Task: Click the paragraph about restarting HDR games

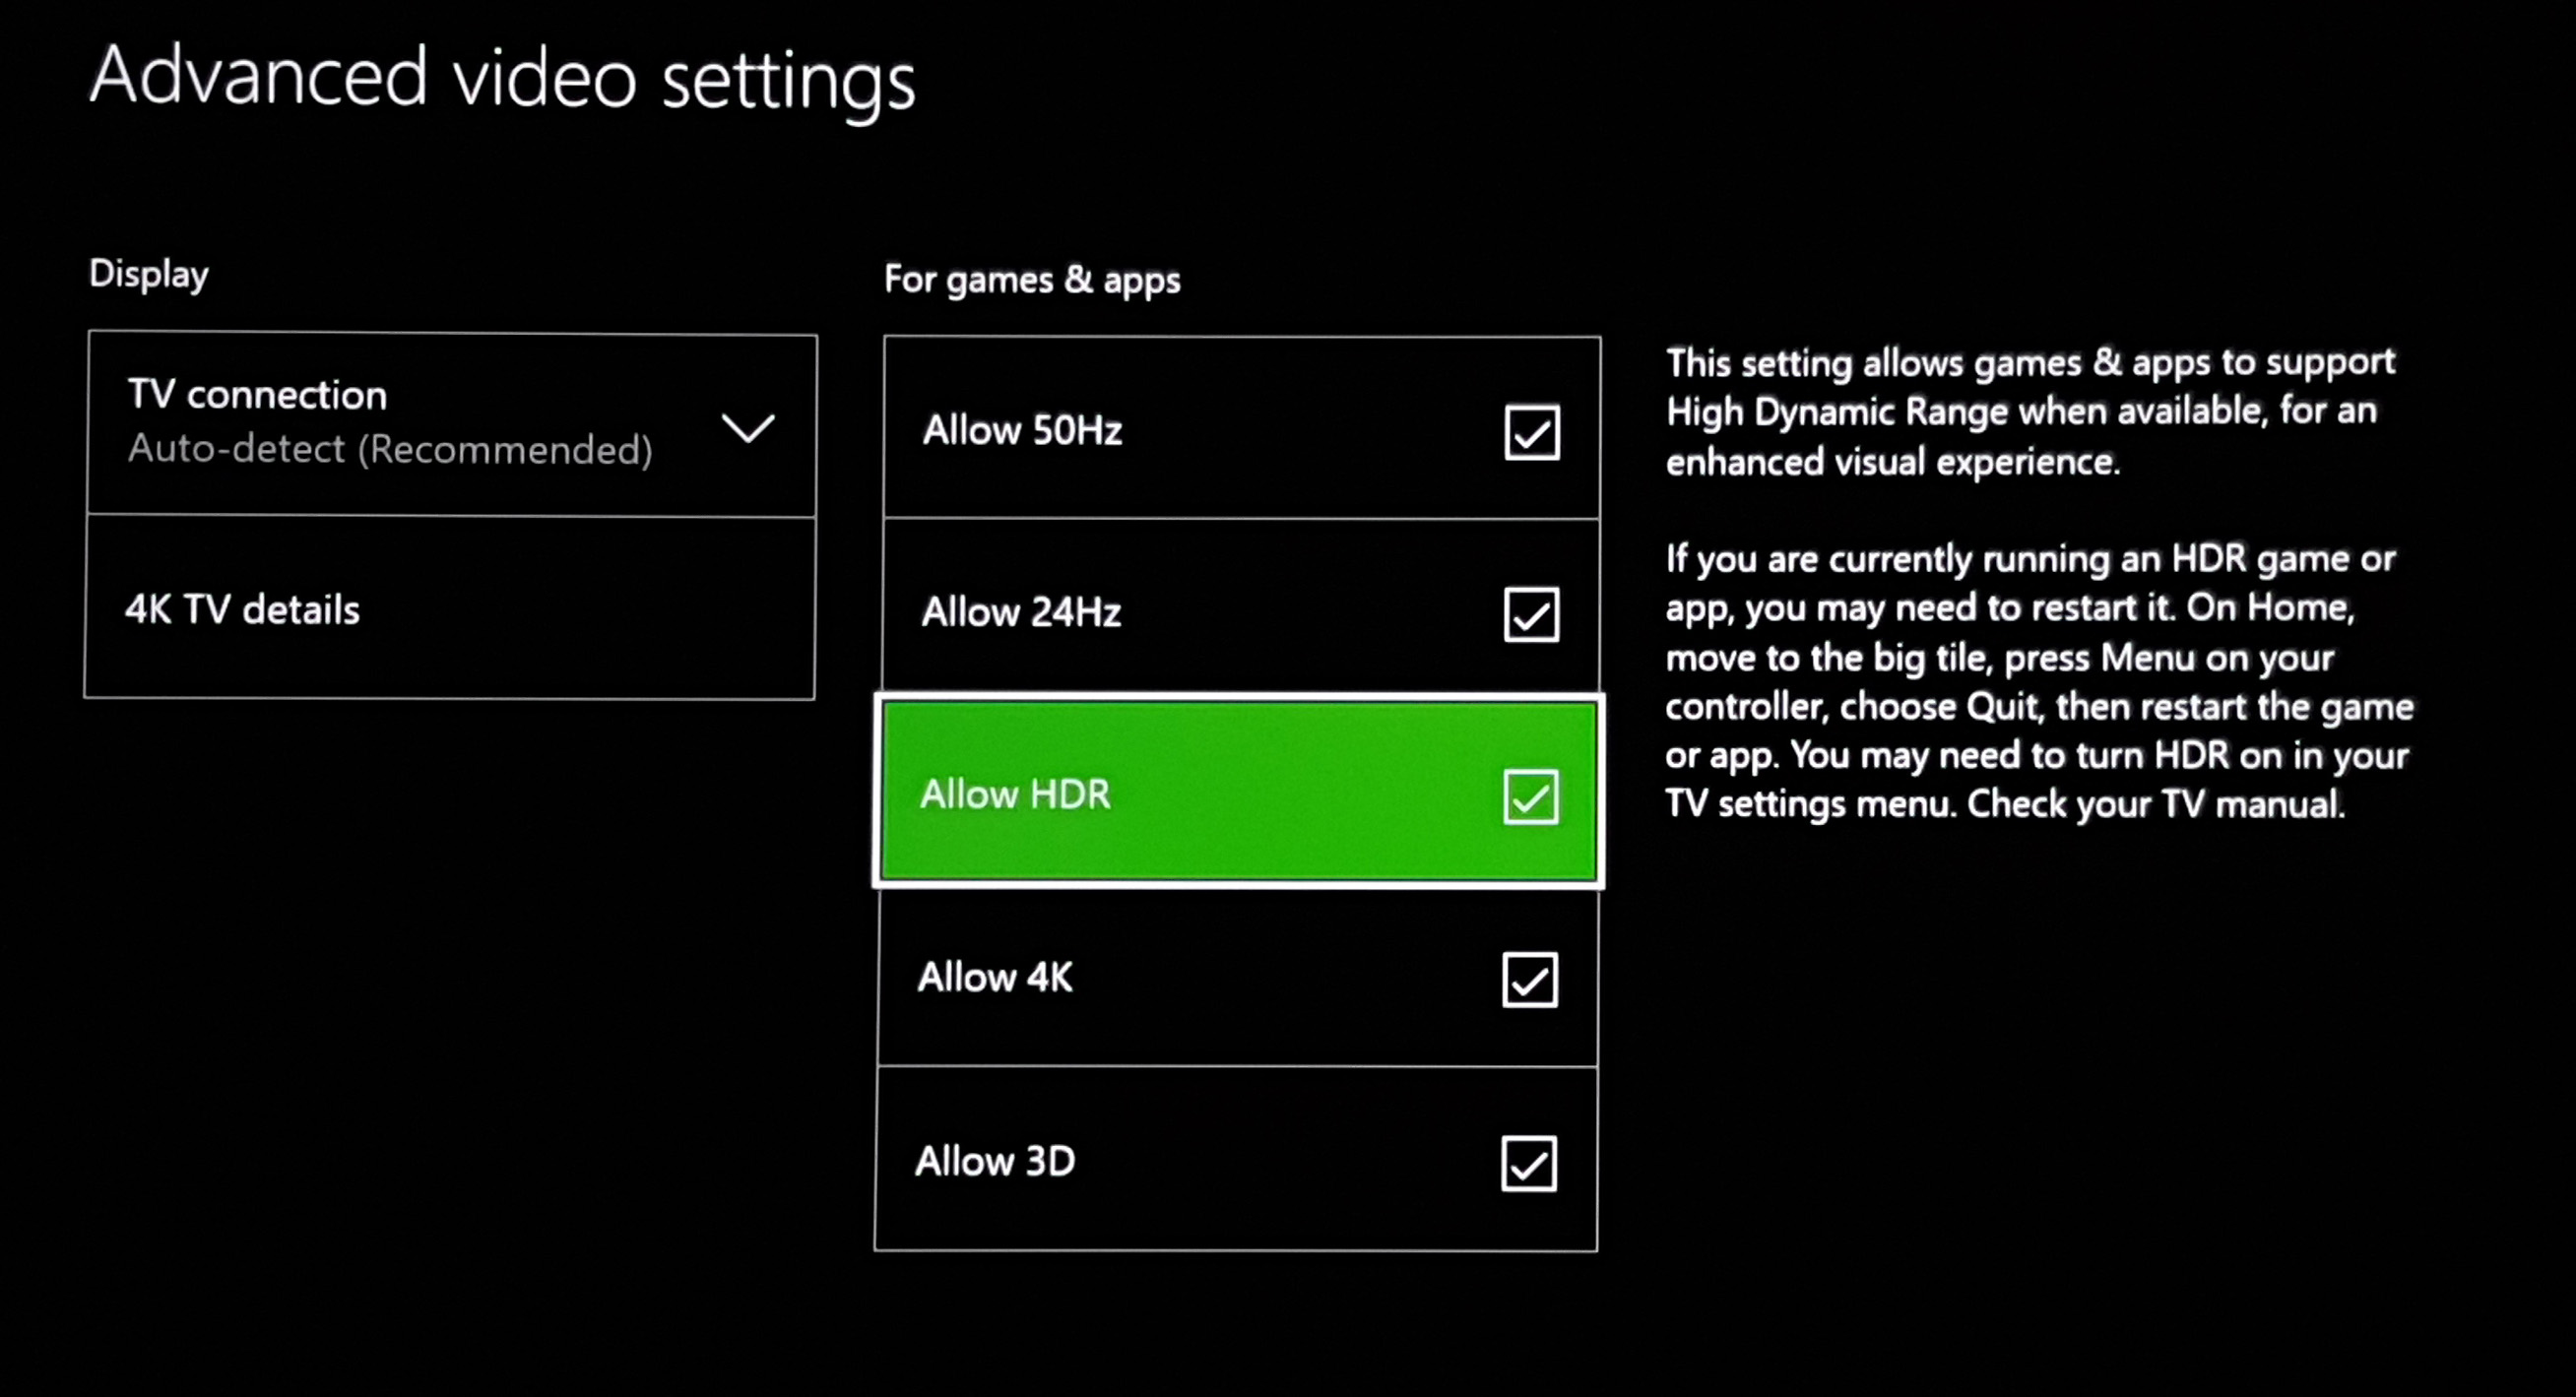Action: [2038, 682]
